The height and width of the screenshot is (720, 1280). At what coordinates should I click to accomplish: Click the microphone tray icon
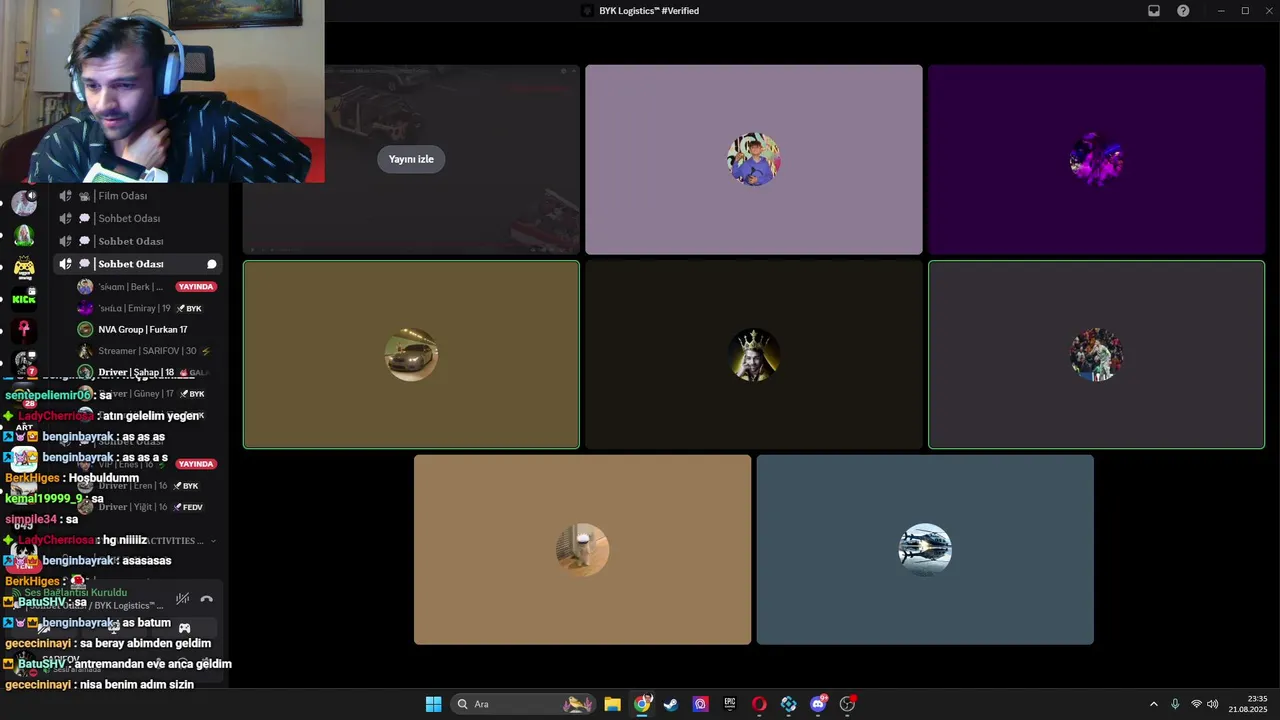1175,704
